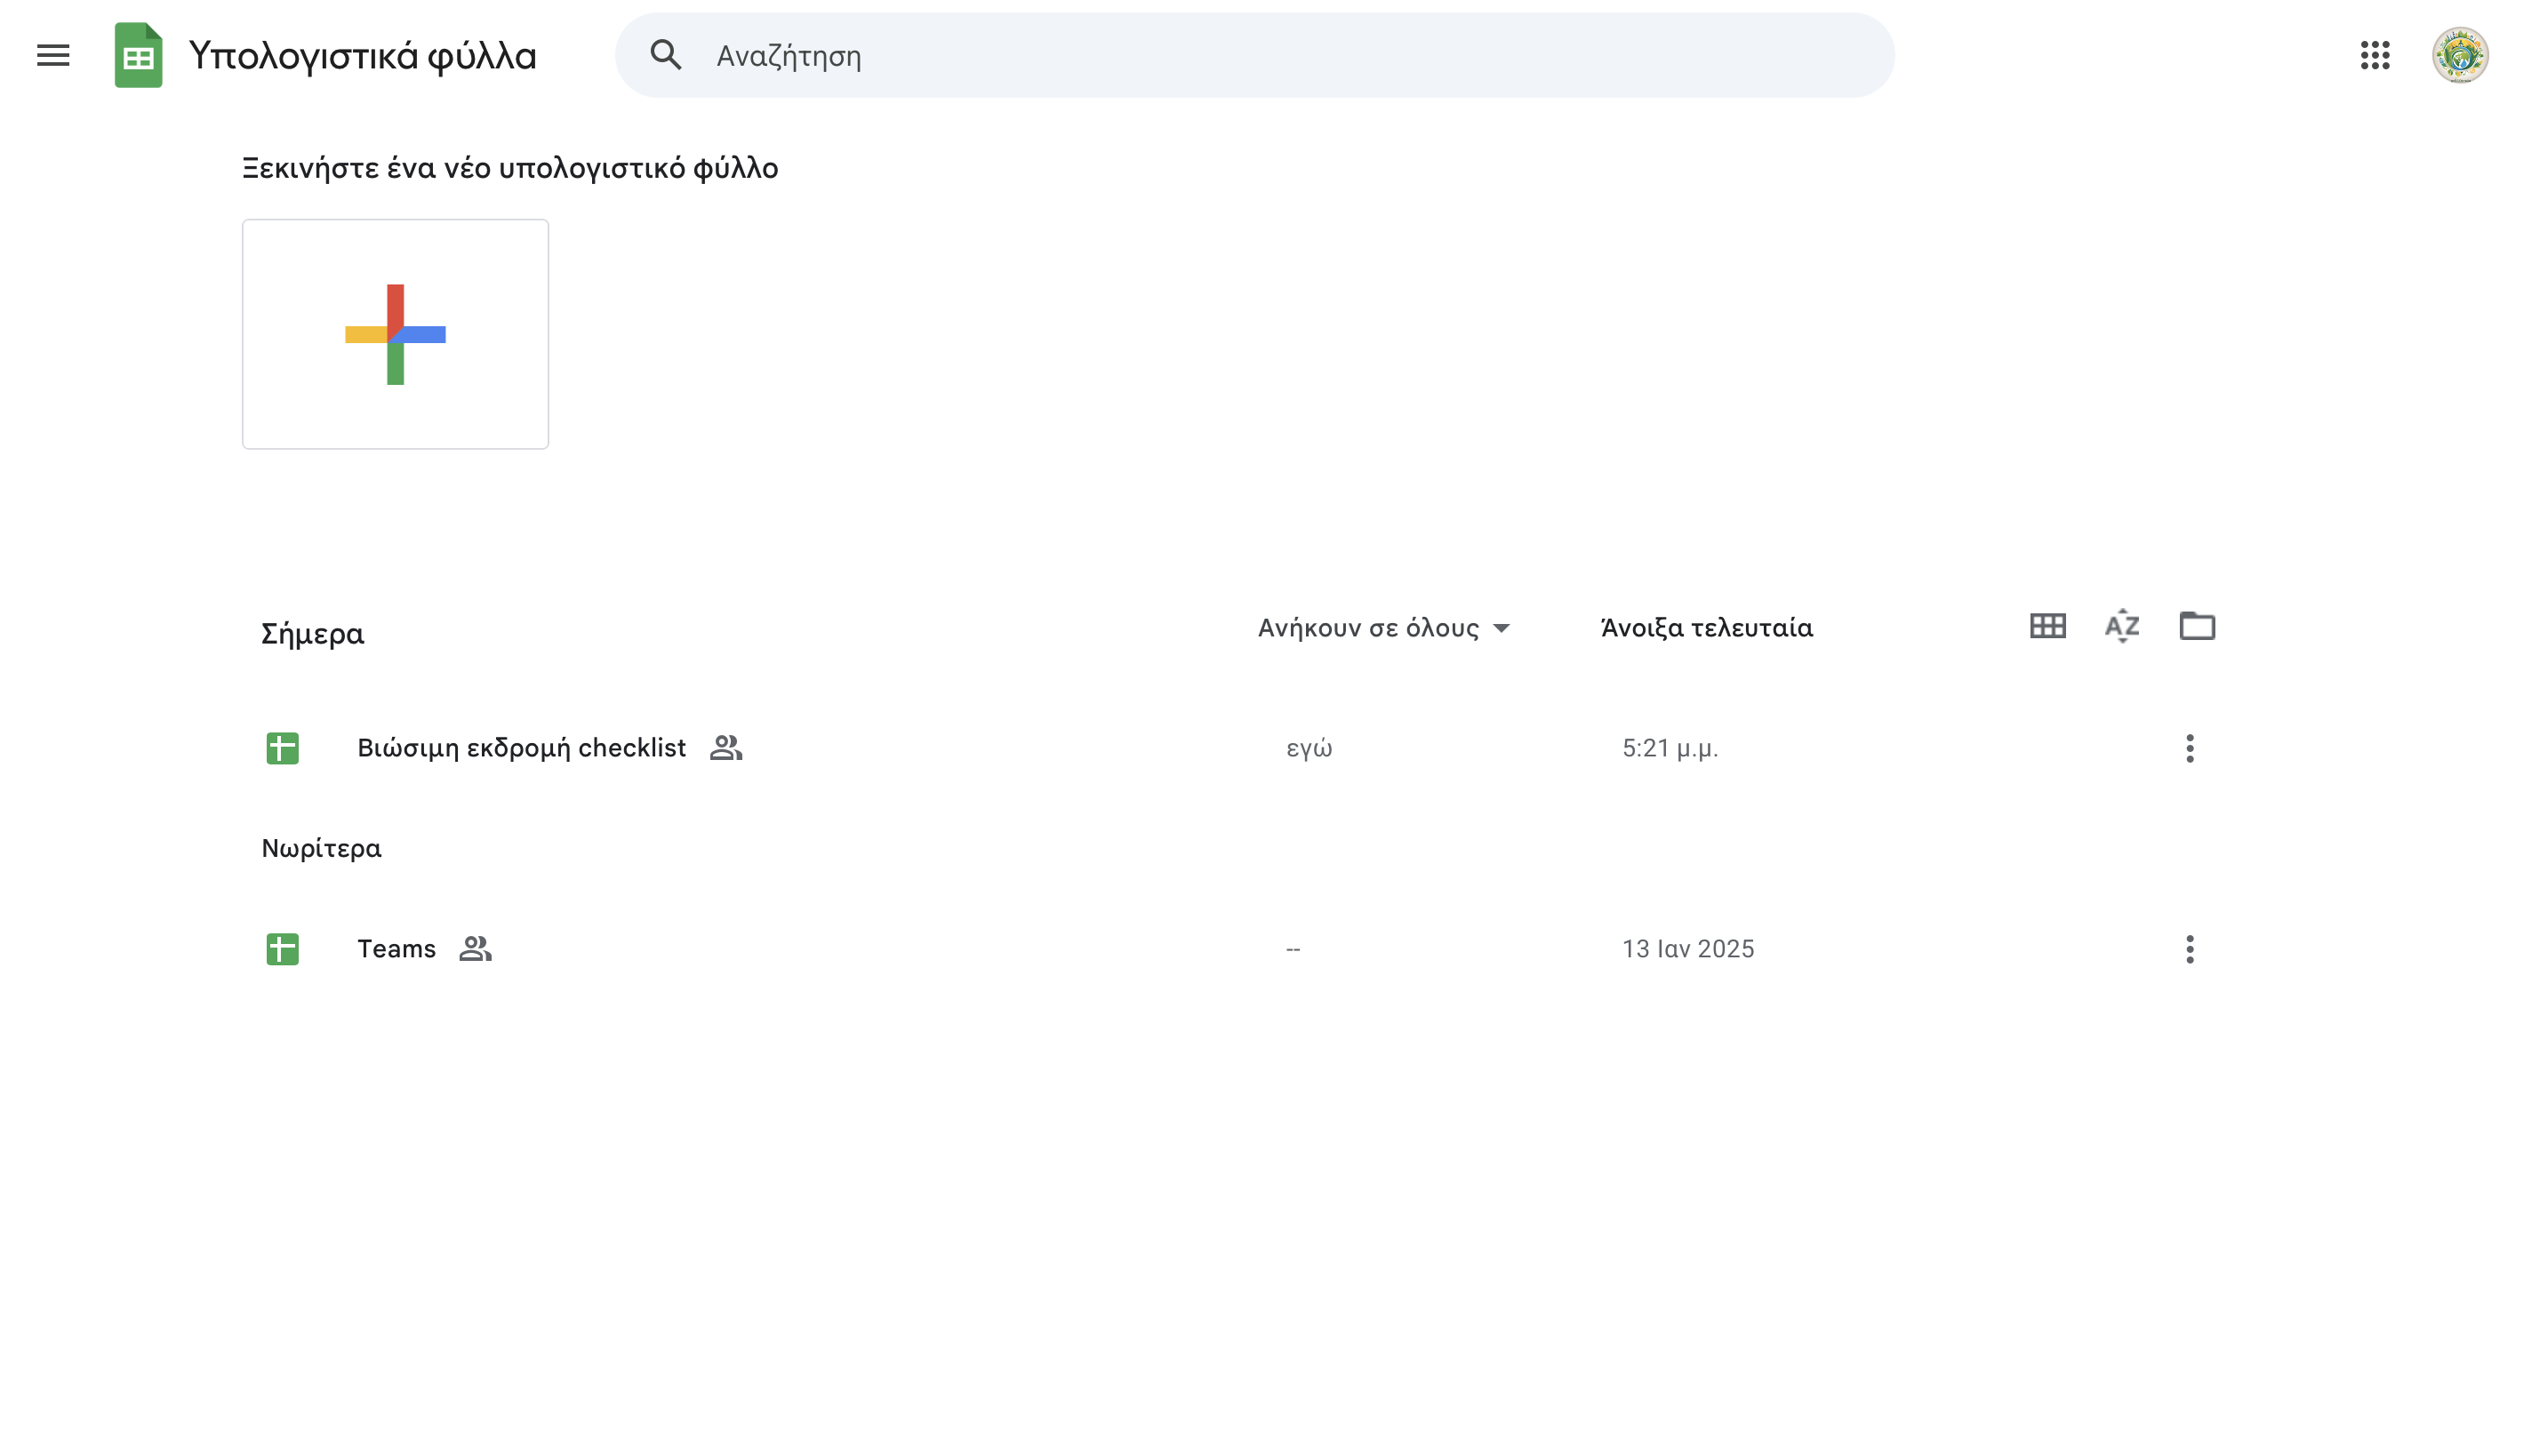Viewport: 2523px width, 1456px height.
Task: Click the search magnifier icon
Action: [665, 56]
